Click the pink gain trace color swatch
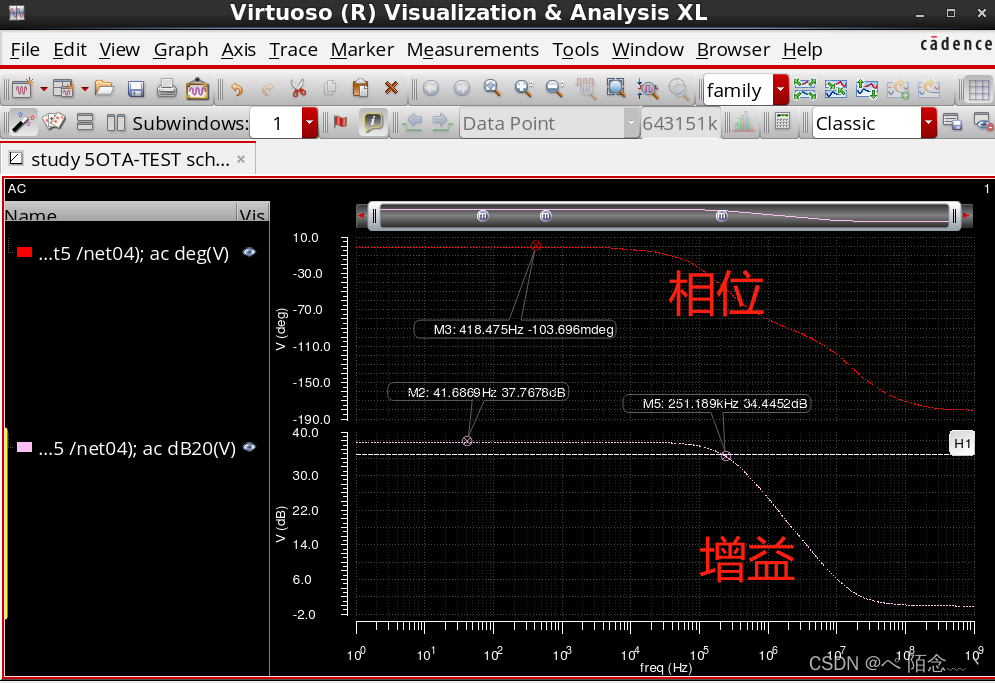This screenshot has height=683, width=995. pos(24,447)
